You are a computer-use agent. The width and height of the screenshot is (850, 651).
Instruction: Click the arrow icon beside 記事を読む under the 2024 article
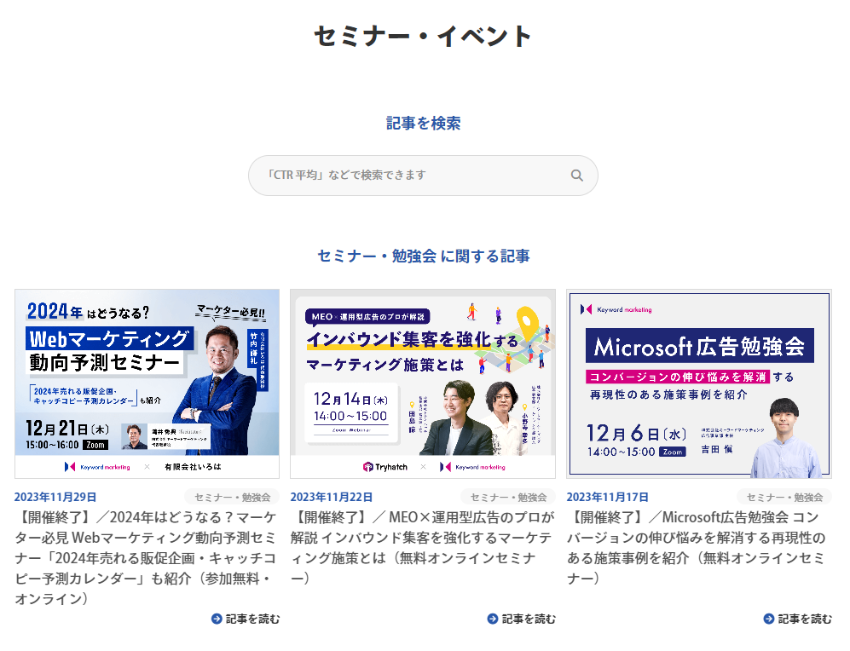point(217,619)
